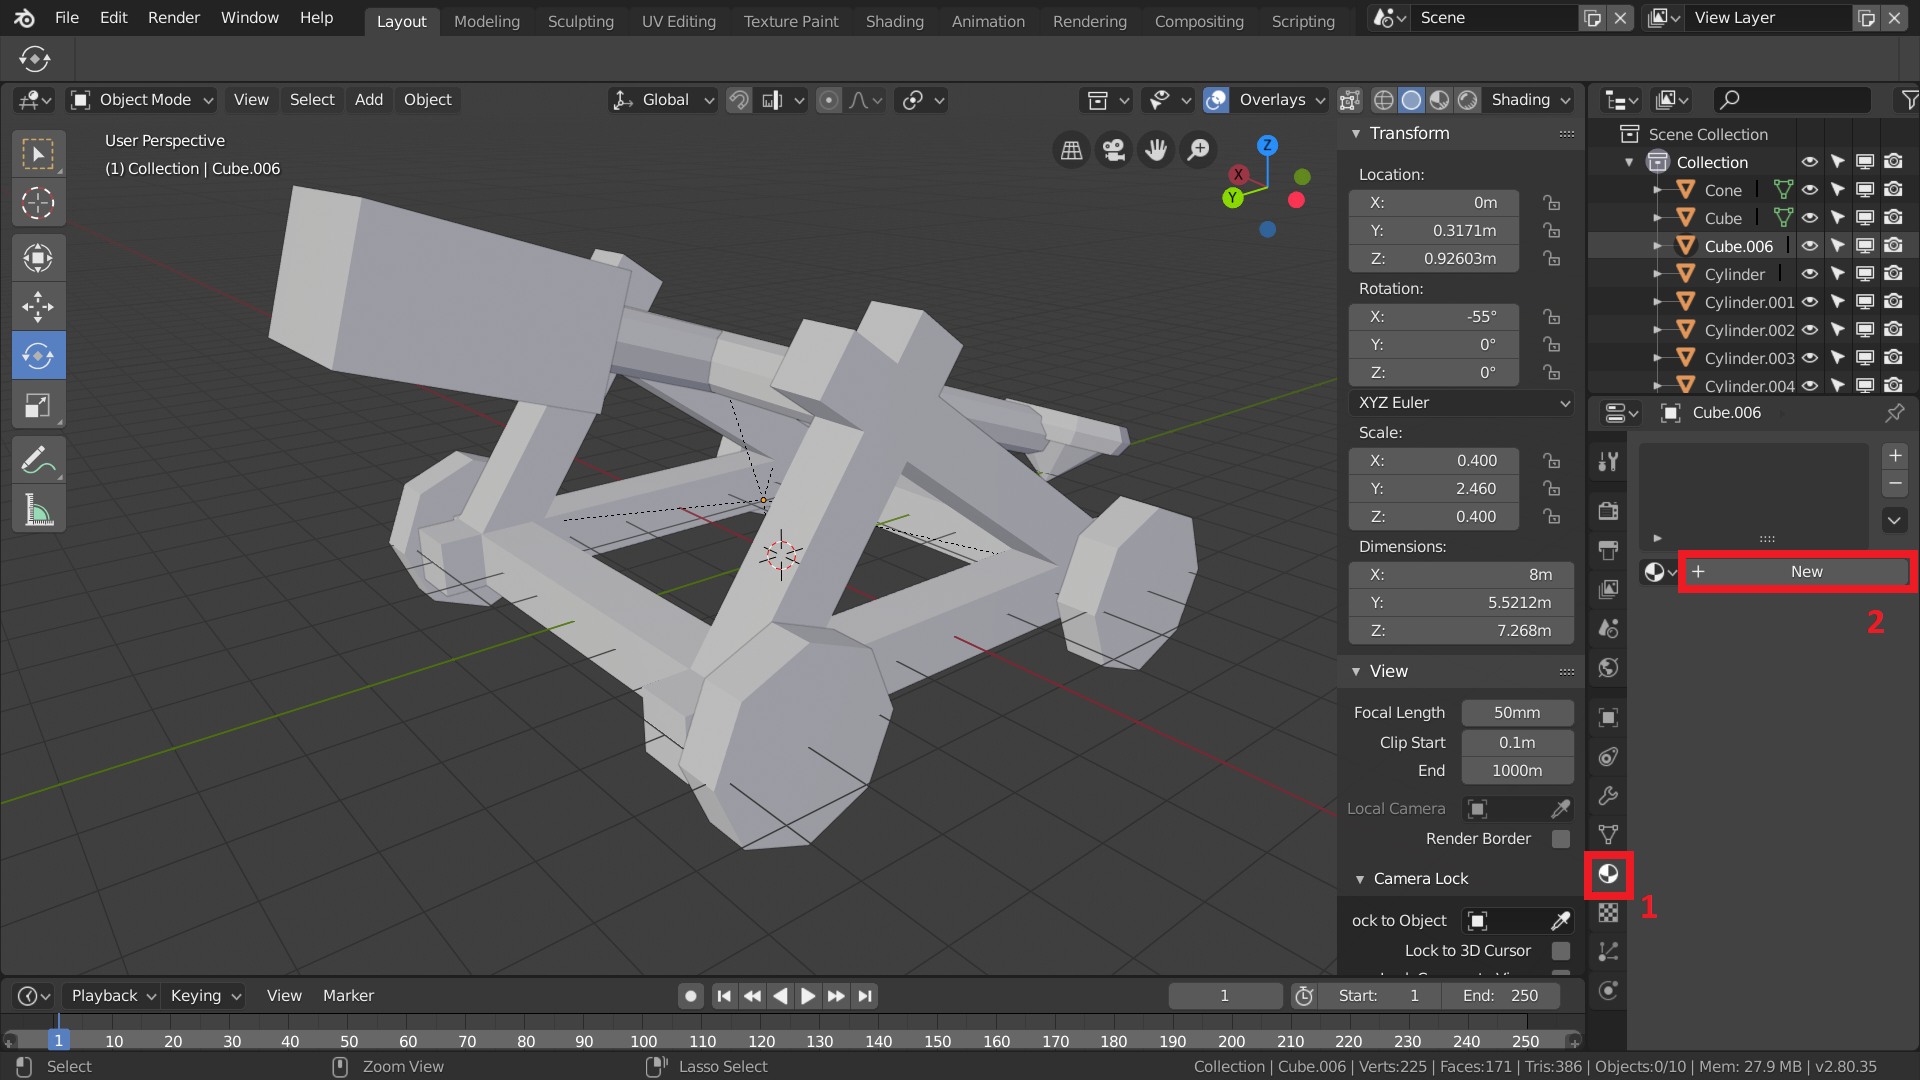Toggle X-ray mode
The width and height of the screenshot is (1920, 1080).
pyautogui.click(x=1350, y=100)
